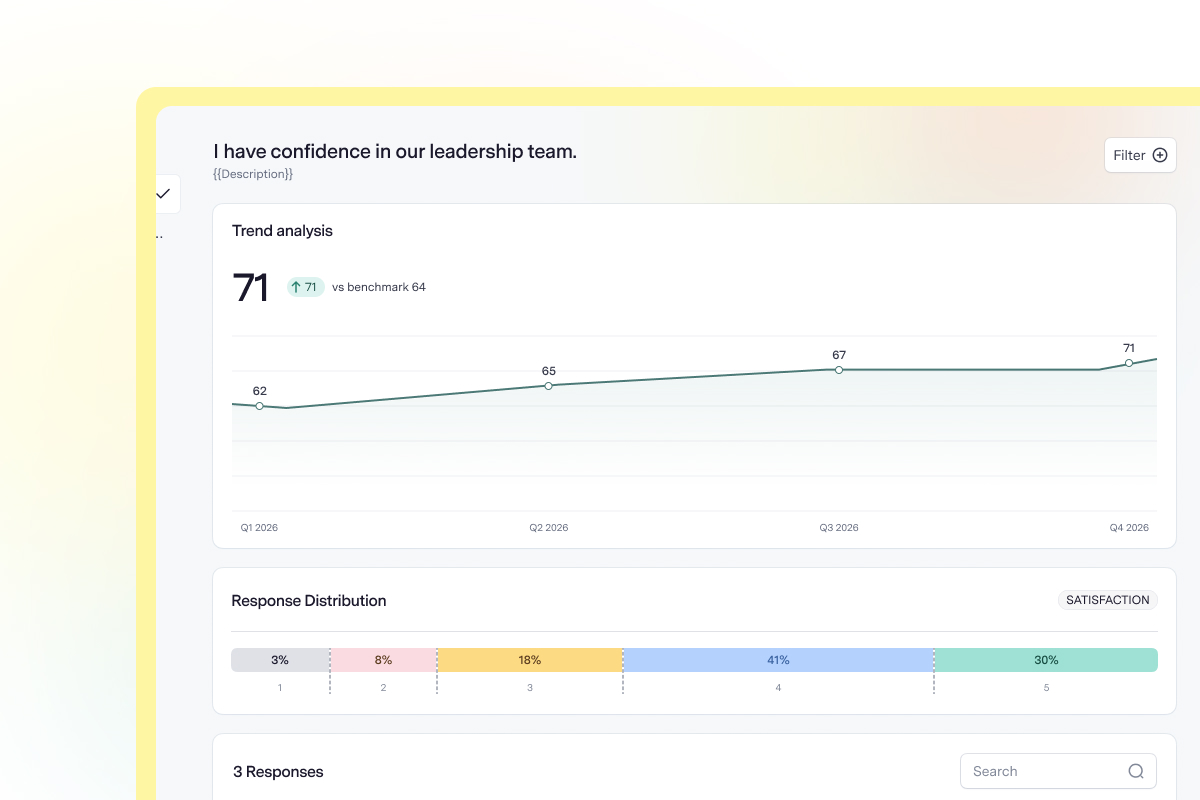The height and width of the screenshot is (800, 1200).
Task: Click the plus circle icon in Filter
Action: point(1160,155)
